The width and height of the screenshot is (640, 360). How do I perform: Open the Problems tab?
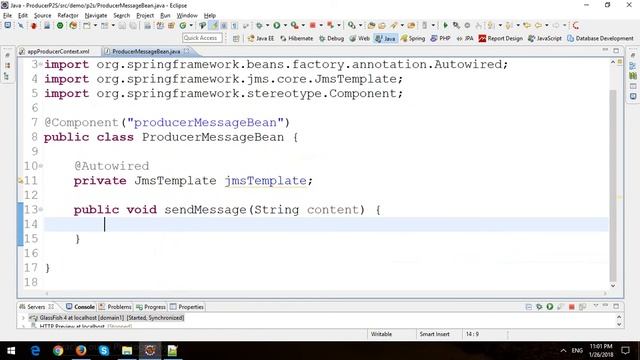[116, 307]
